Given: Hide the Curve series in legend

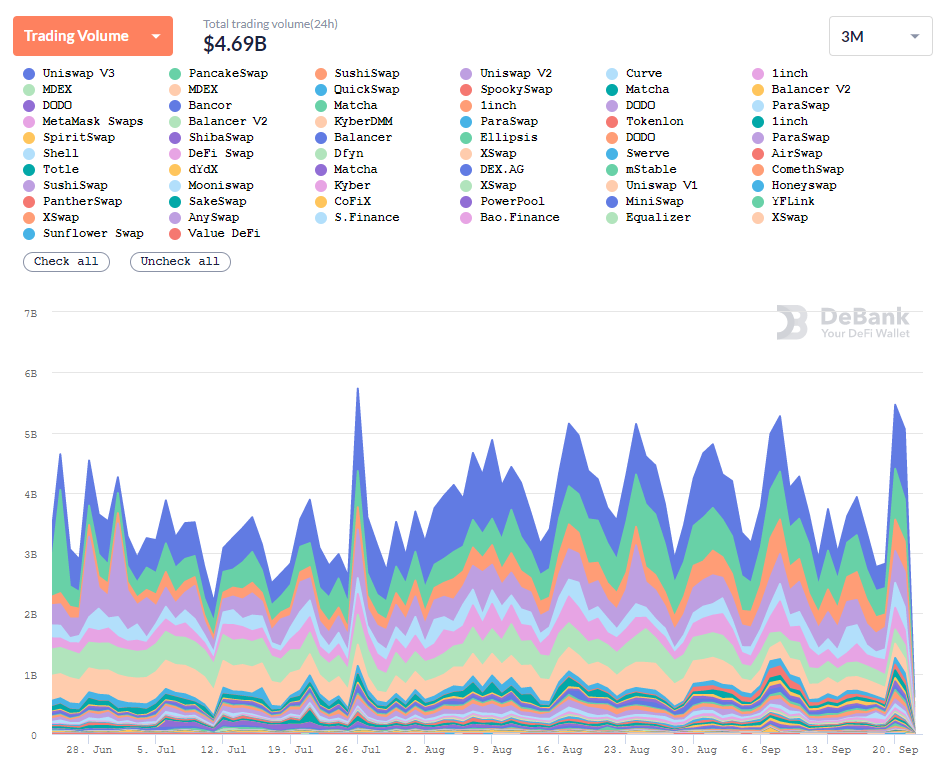Looking at the screenshot, I should pyautogui.click(x=634, y=74).
